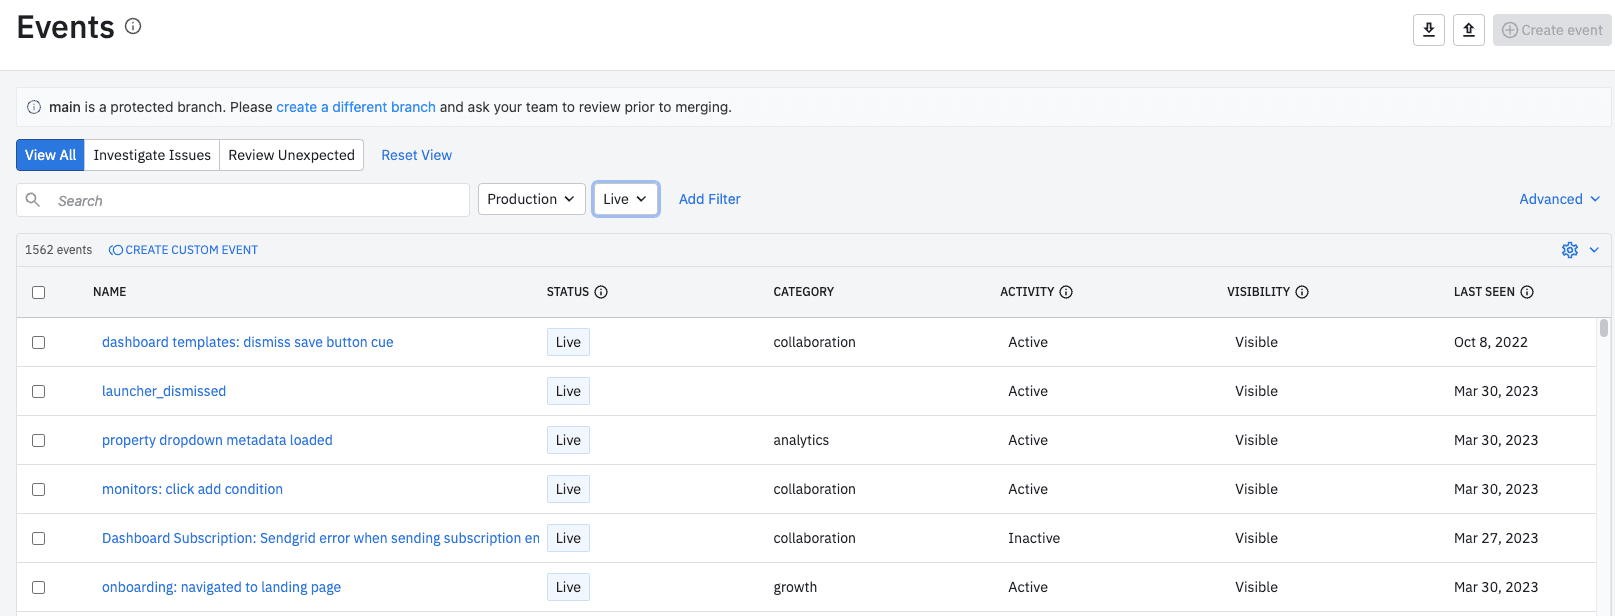Expand the Advanced options

click(1559, 199)
